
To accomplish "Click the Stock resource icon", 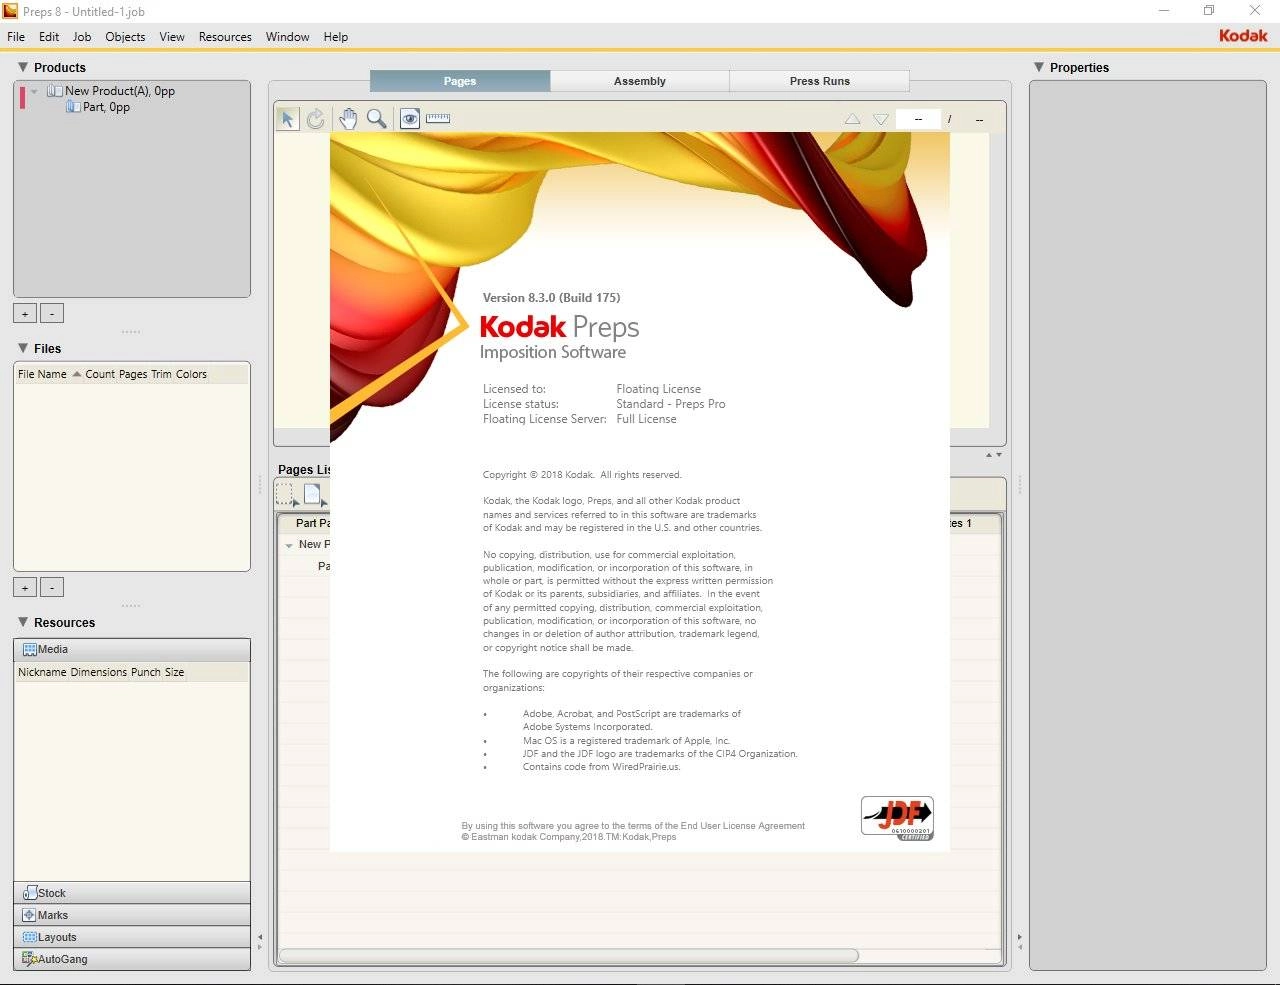I will click(x=30, y=893).
